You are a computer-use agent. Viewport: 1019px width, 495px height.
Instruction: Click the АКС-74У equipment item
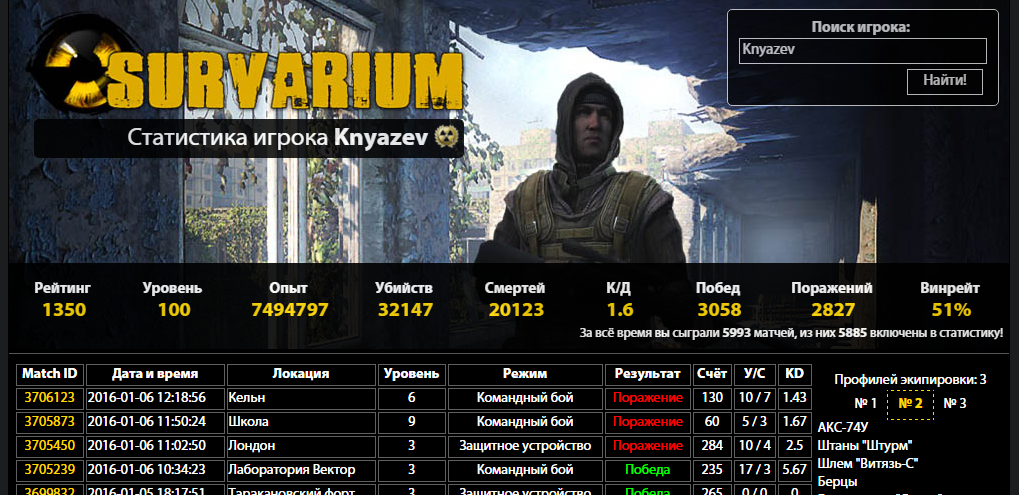[x=843, y=427]
